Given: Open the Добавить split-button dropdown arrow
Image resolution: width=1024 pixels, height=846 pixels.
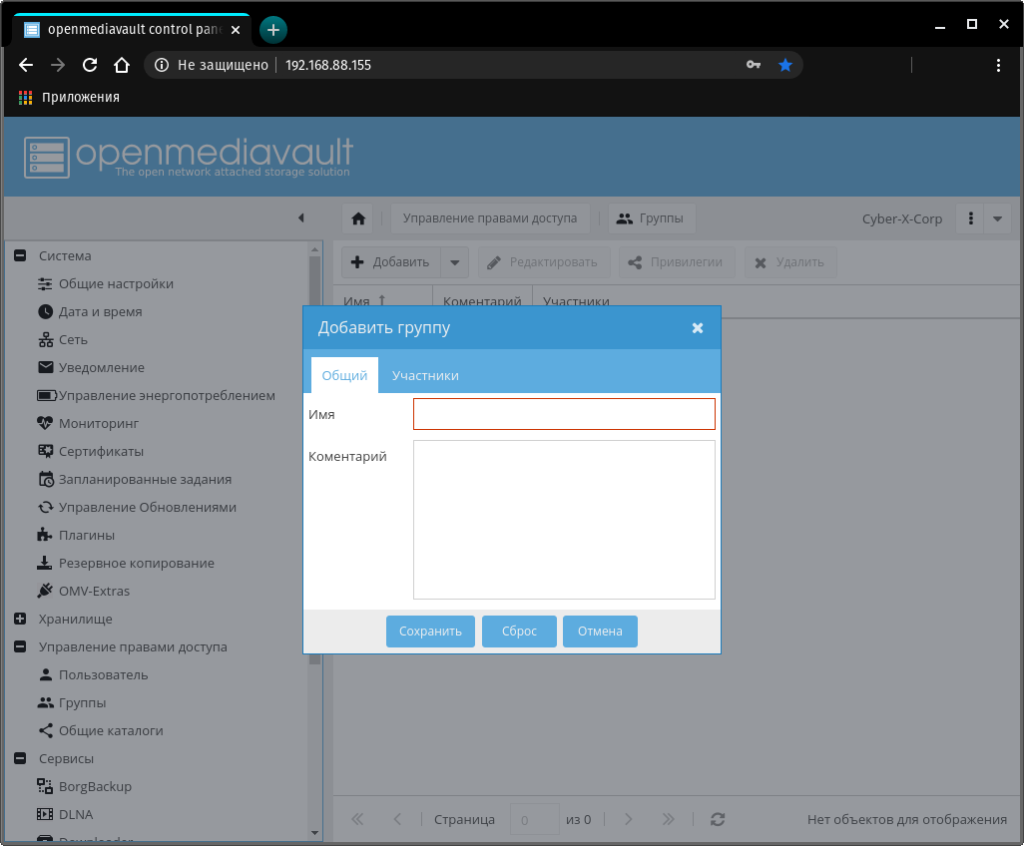Looking at the screenshot, I should click(x=454, y=263).
